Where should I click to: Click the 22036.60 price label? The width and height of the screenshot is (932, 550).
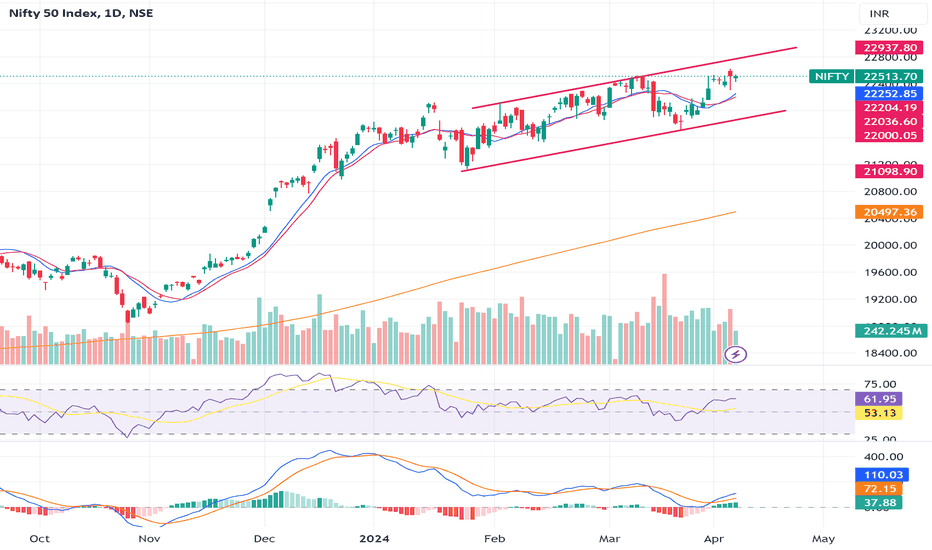coord(889,121)
